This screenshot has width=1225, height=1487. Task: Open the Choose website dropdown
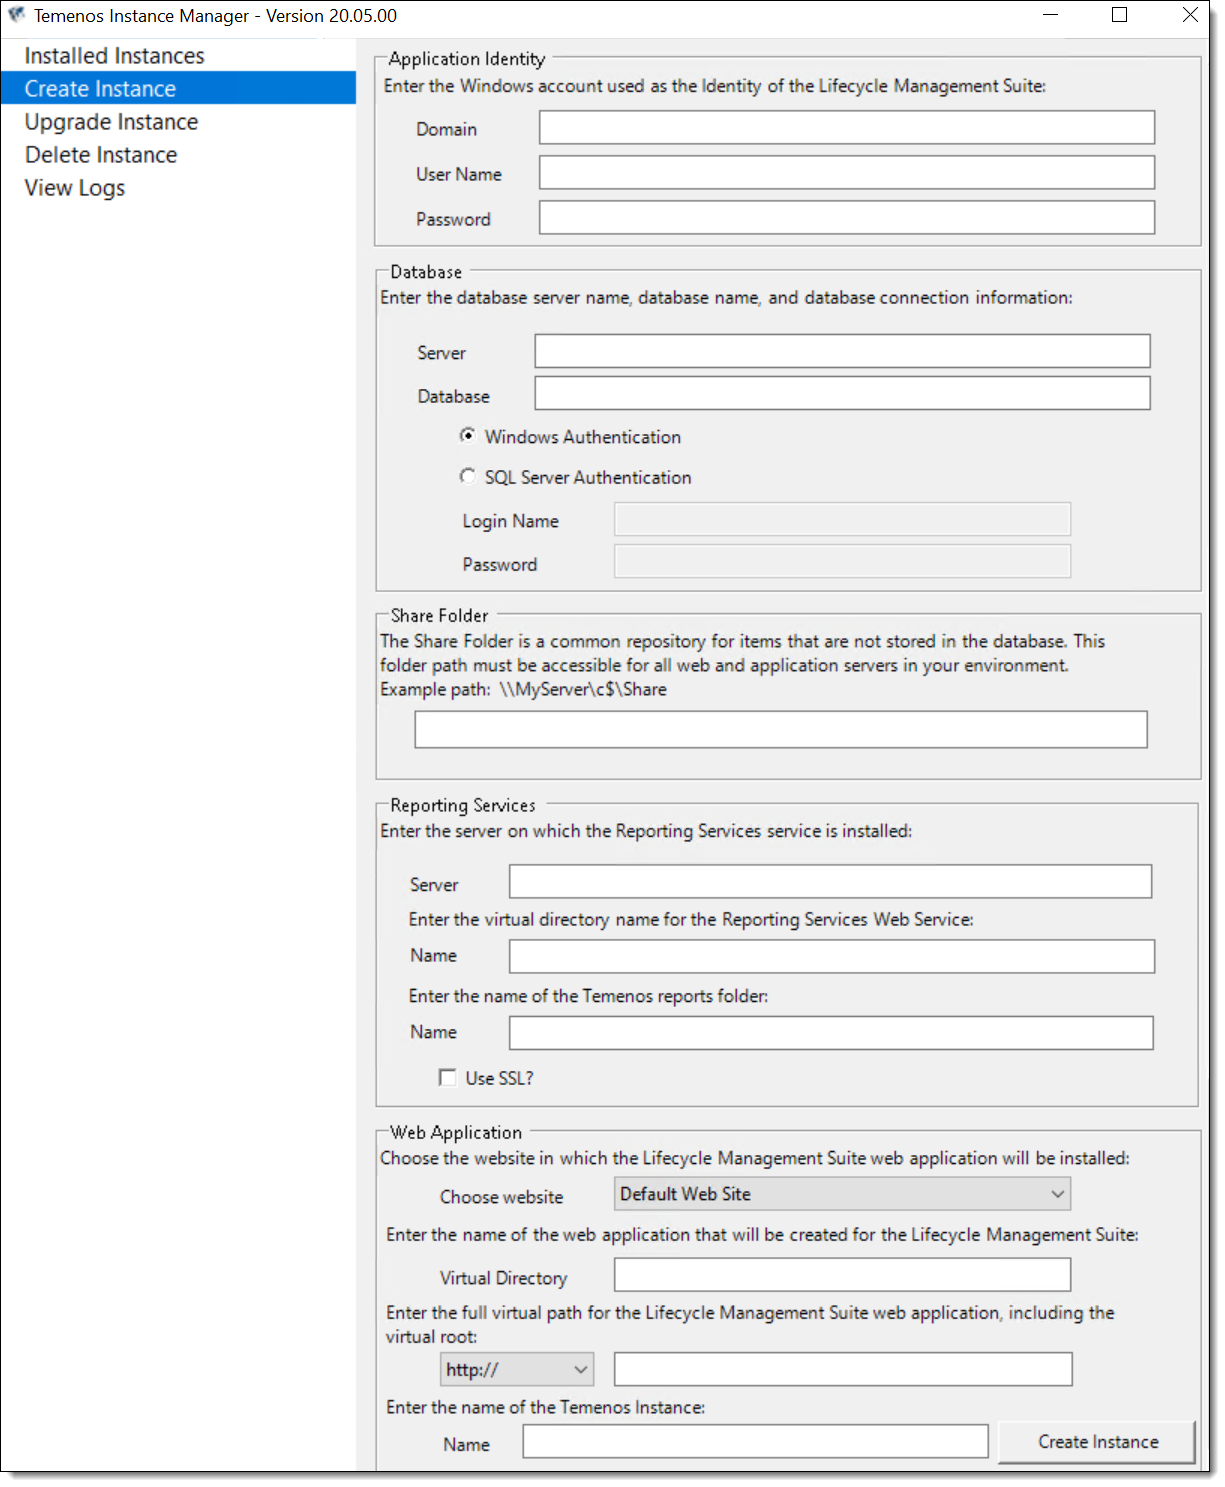(842, 1194)
